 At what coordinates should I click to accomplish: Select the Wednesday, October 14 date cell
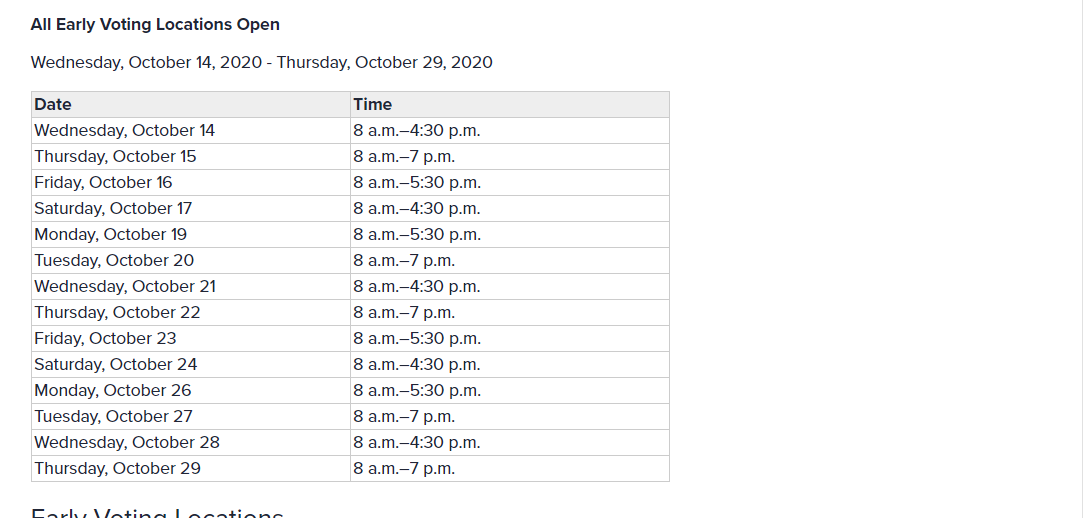click(x=191, y=131)
